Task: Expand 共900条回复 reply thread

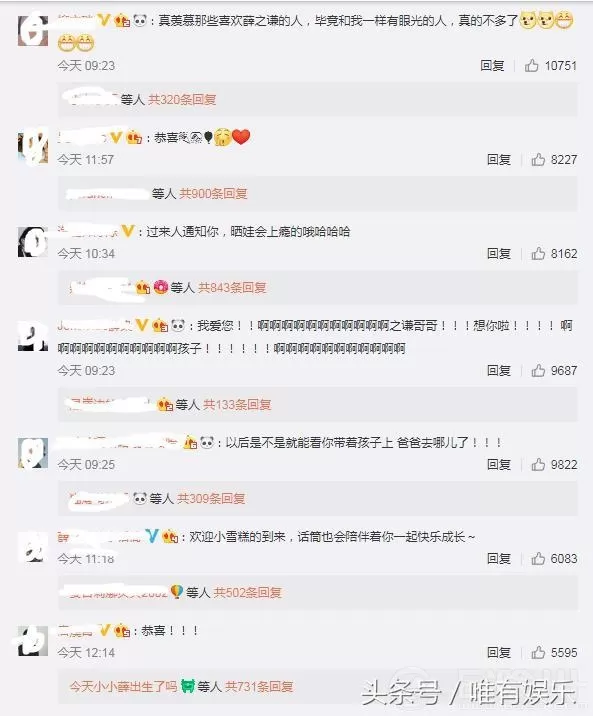Action: (x=213, y=194)
